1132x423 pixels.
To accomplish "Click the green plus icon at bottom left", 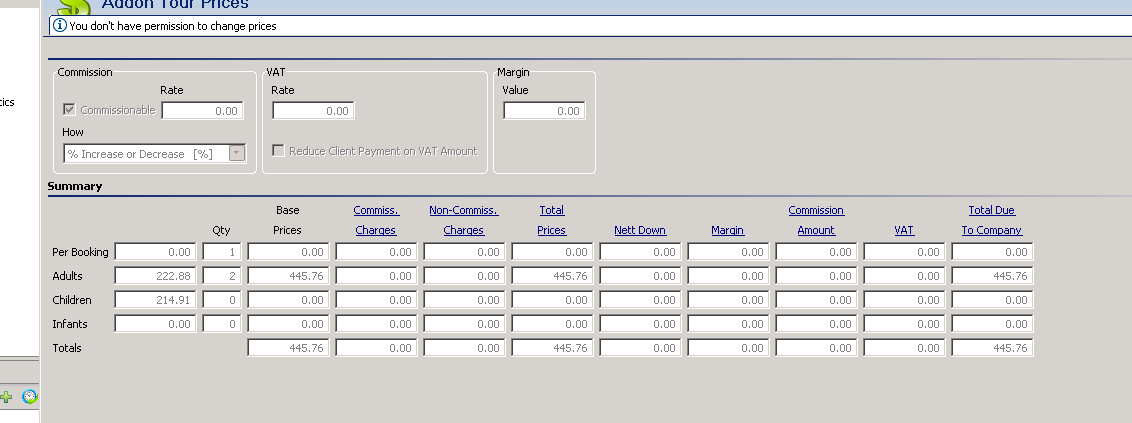I will (x=6, y=396).
